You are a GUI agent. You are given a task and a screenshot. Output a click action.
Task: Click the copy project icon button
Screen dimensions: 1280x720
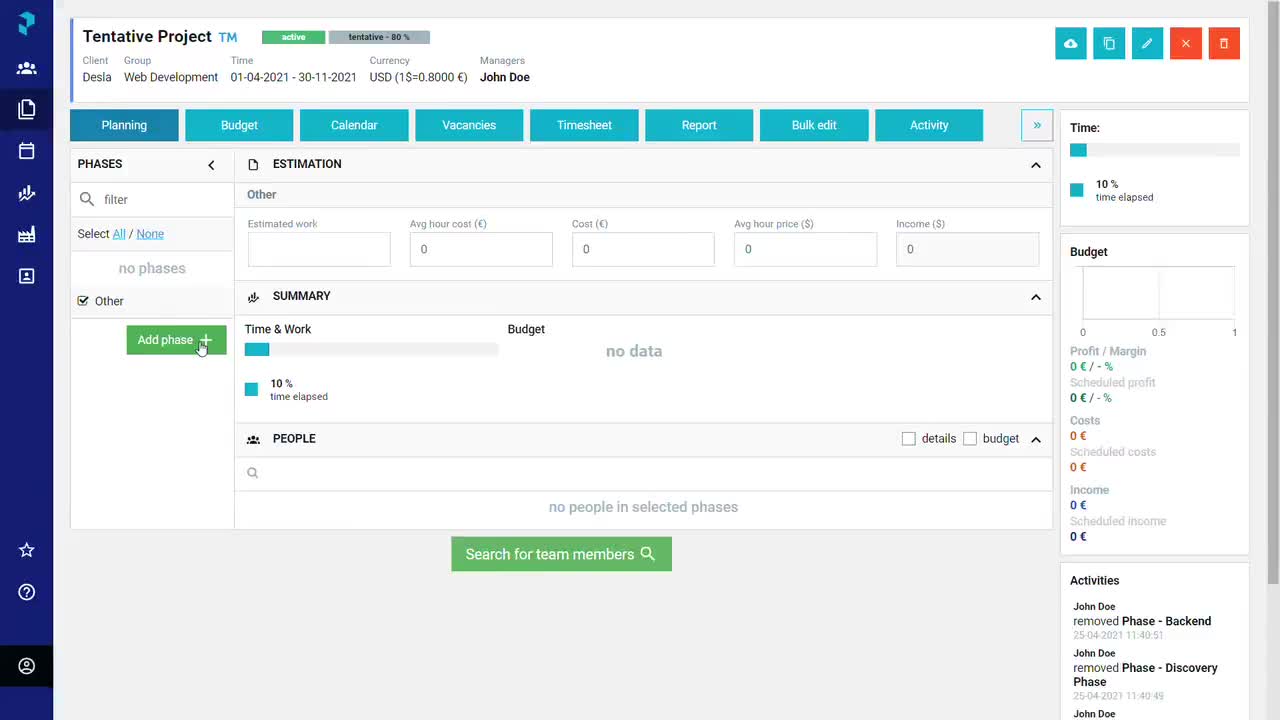[x=1109, y=44]
